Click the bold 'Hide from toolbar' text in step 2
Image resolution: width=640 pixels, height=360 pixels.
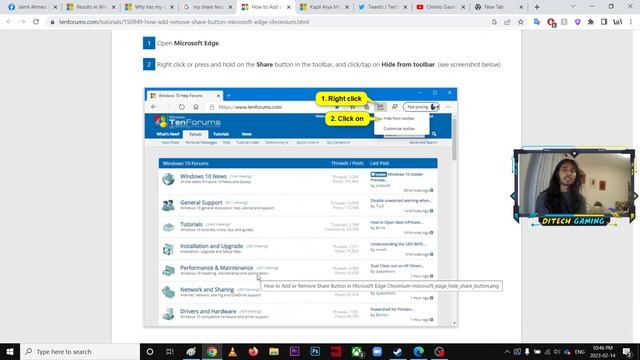408,64
